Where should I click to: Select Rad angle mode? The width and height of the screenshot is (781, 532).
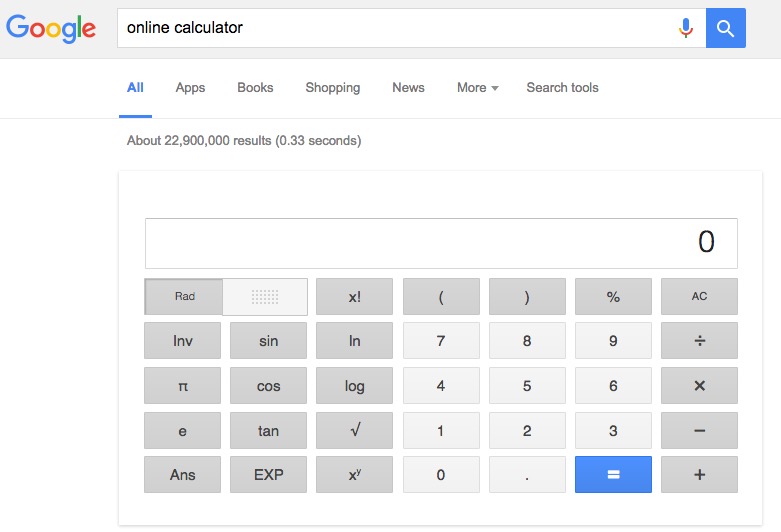pos(185,297)
